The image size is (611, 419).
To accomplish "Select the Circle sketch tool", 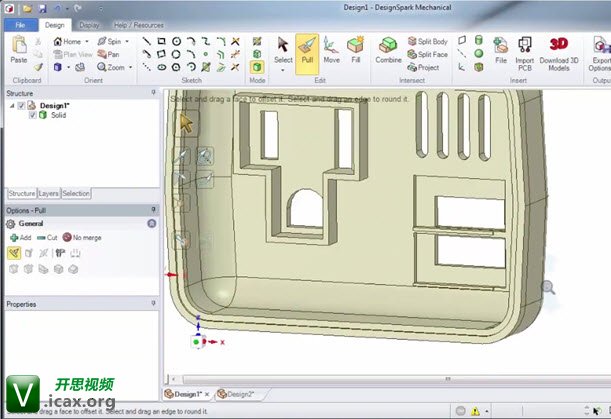I will pyautogui.click(x=176, y=41).
